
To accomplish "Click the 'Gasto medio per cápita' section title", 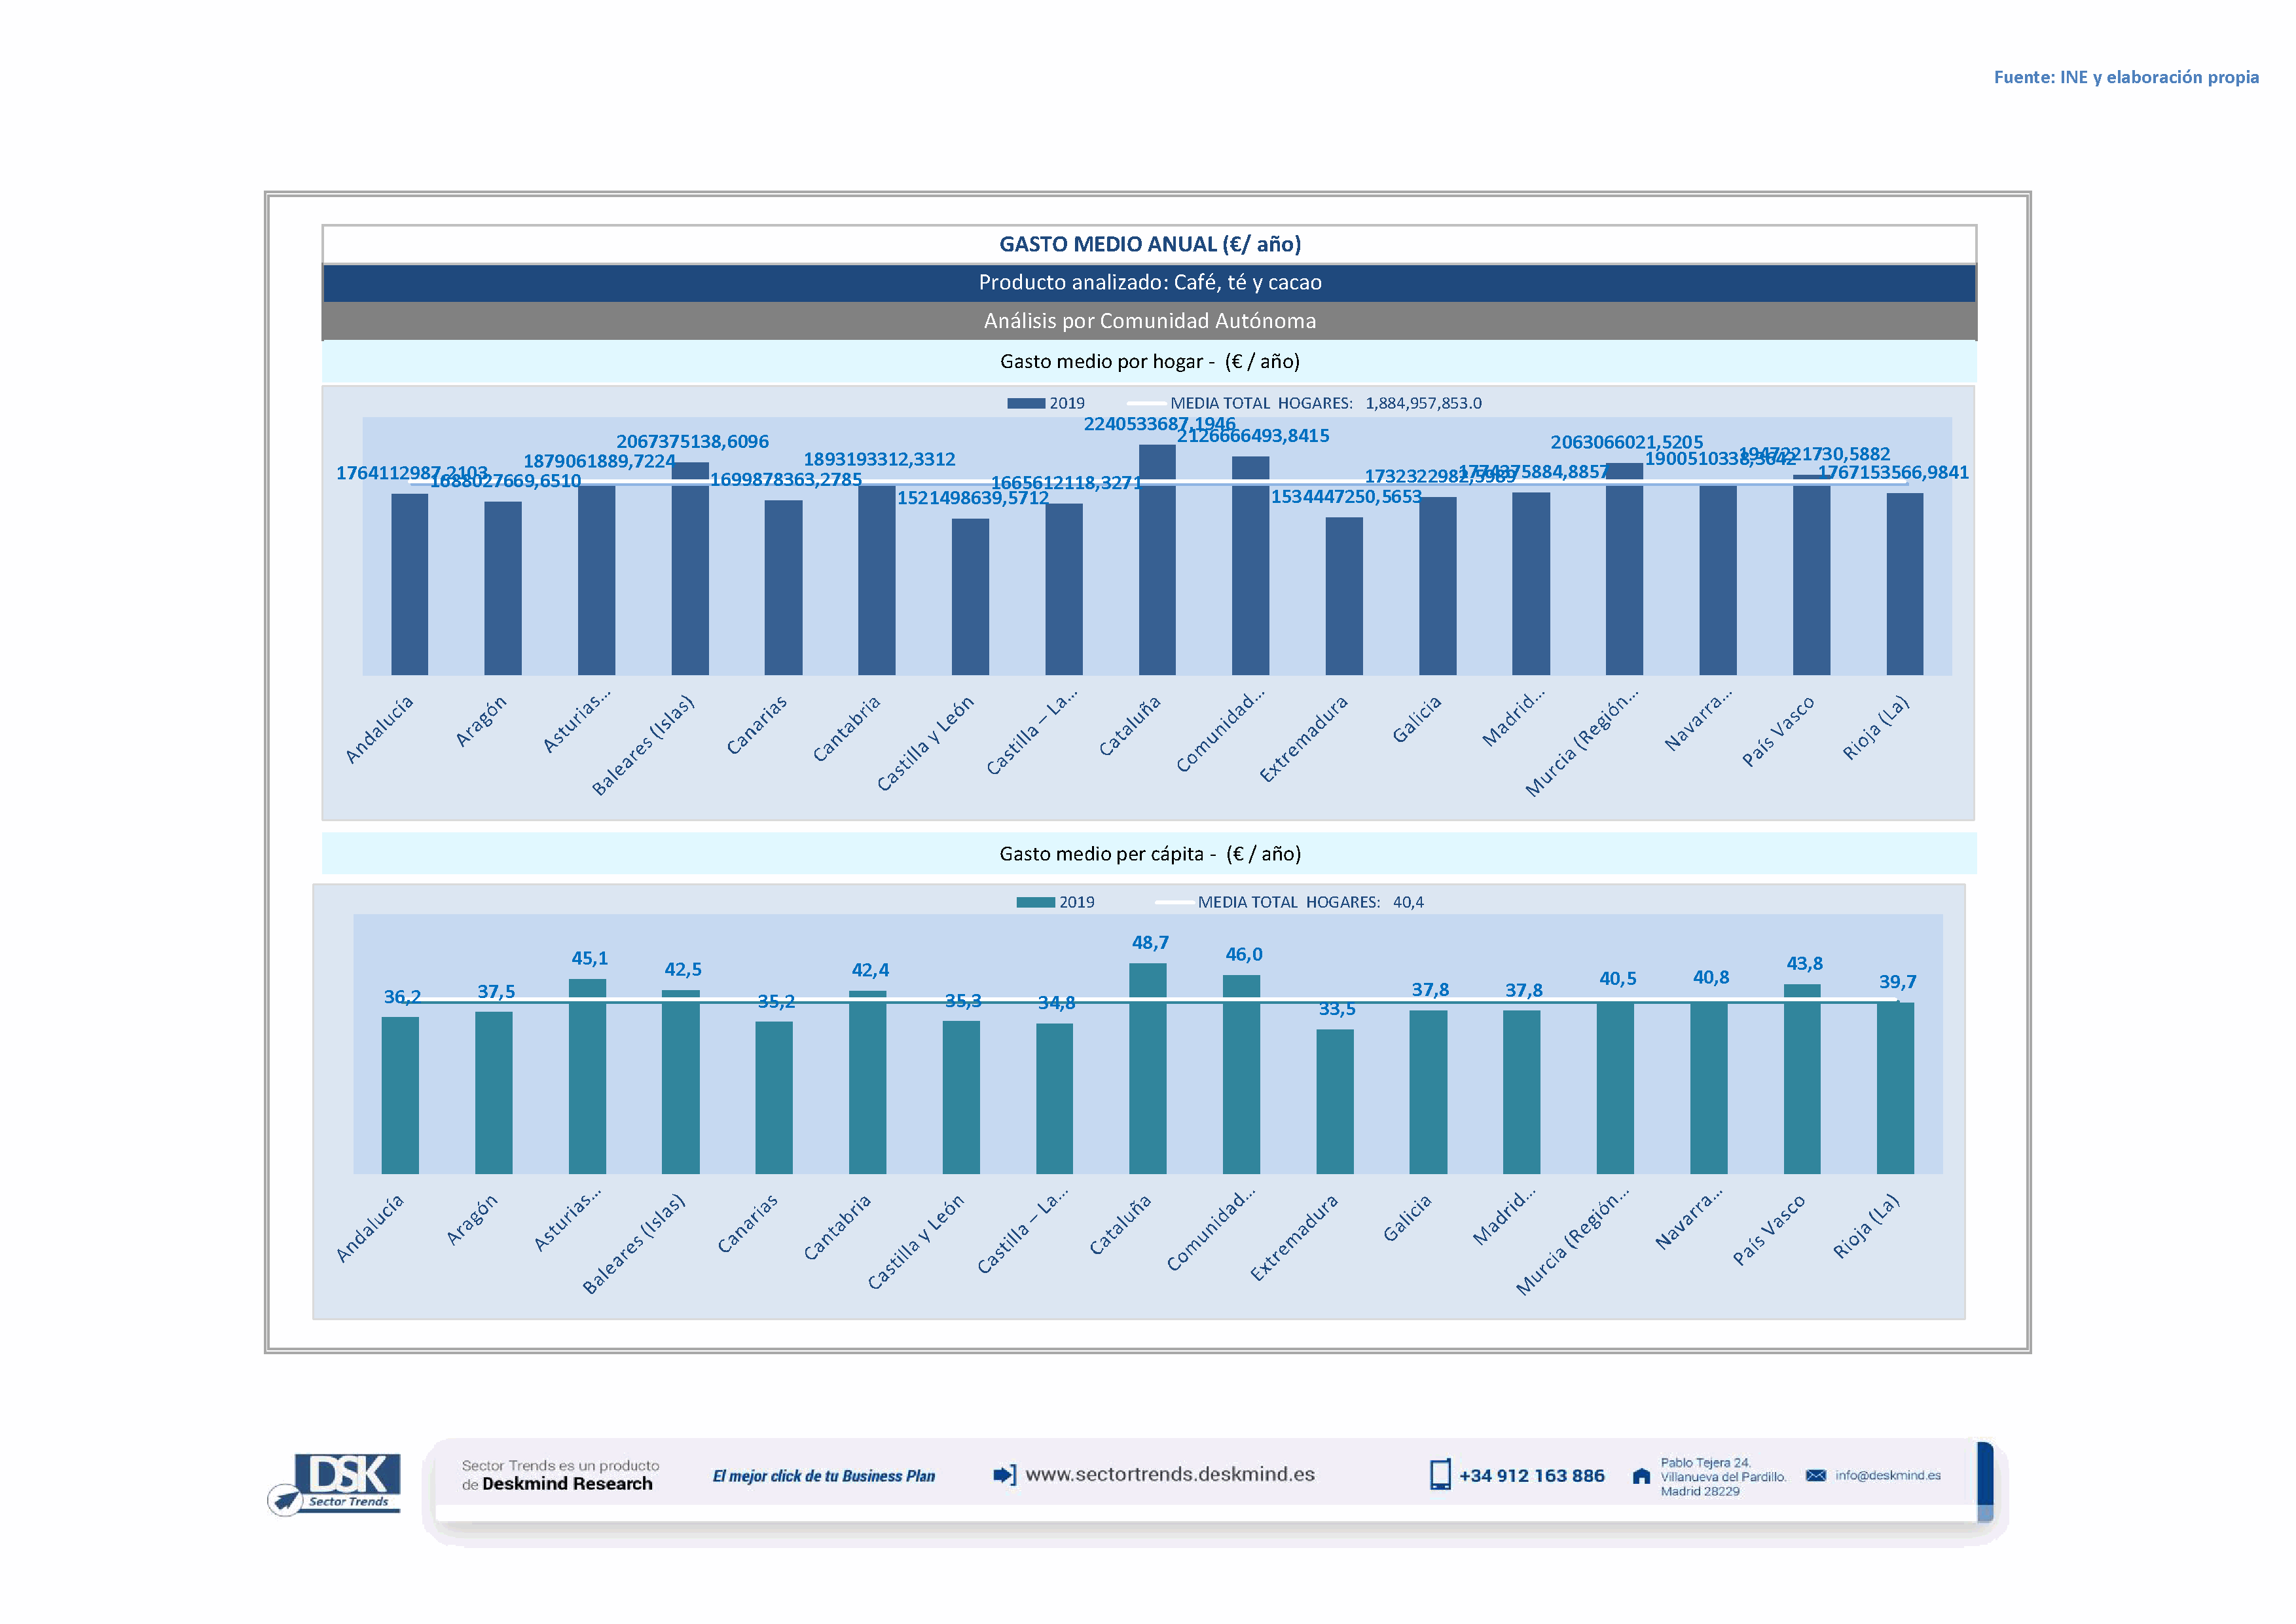I will coord(1149,854).
